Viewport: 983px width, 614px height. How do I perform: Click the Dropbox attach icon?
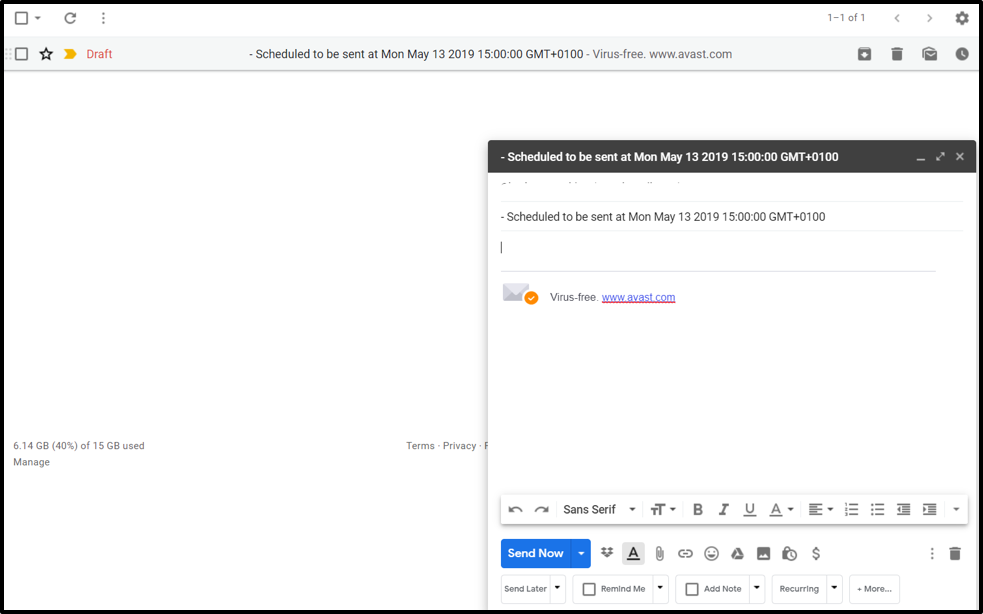pos(607,553)
